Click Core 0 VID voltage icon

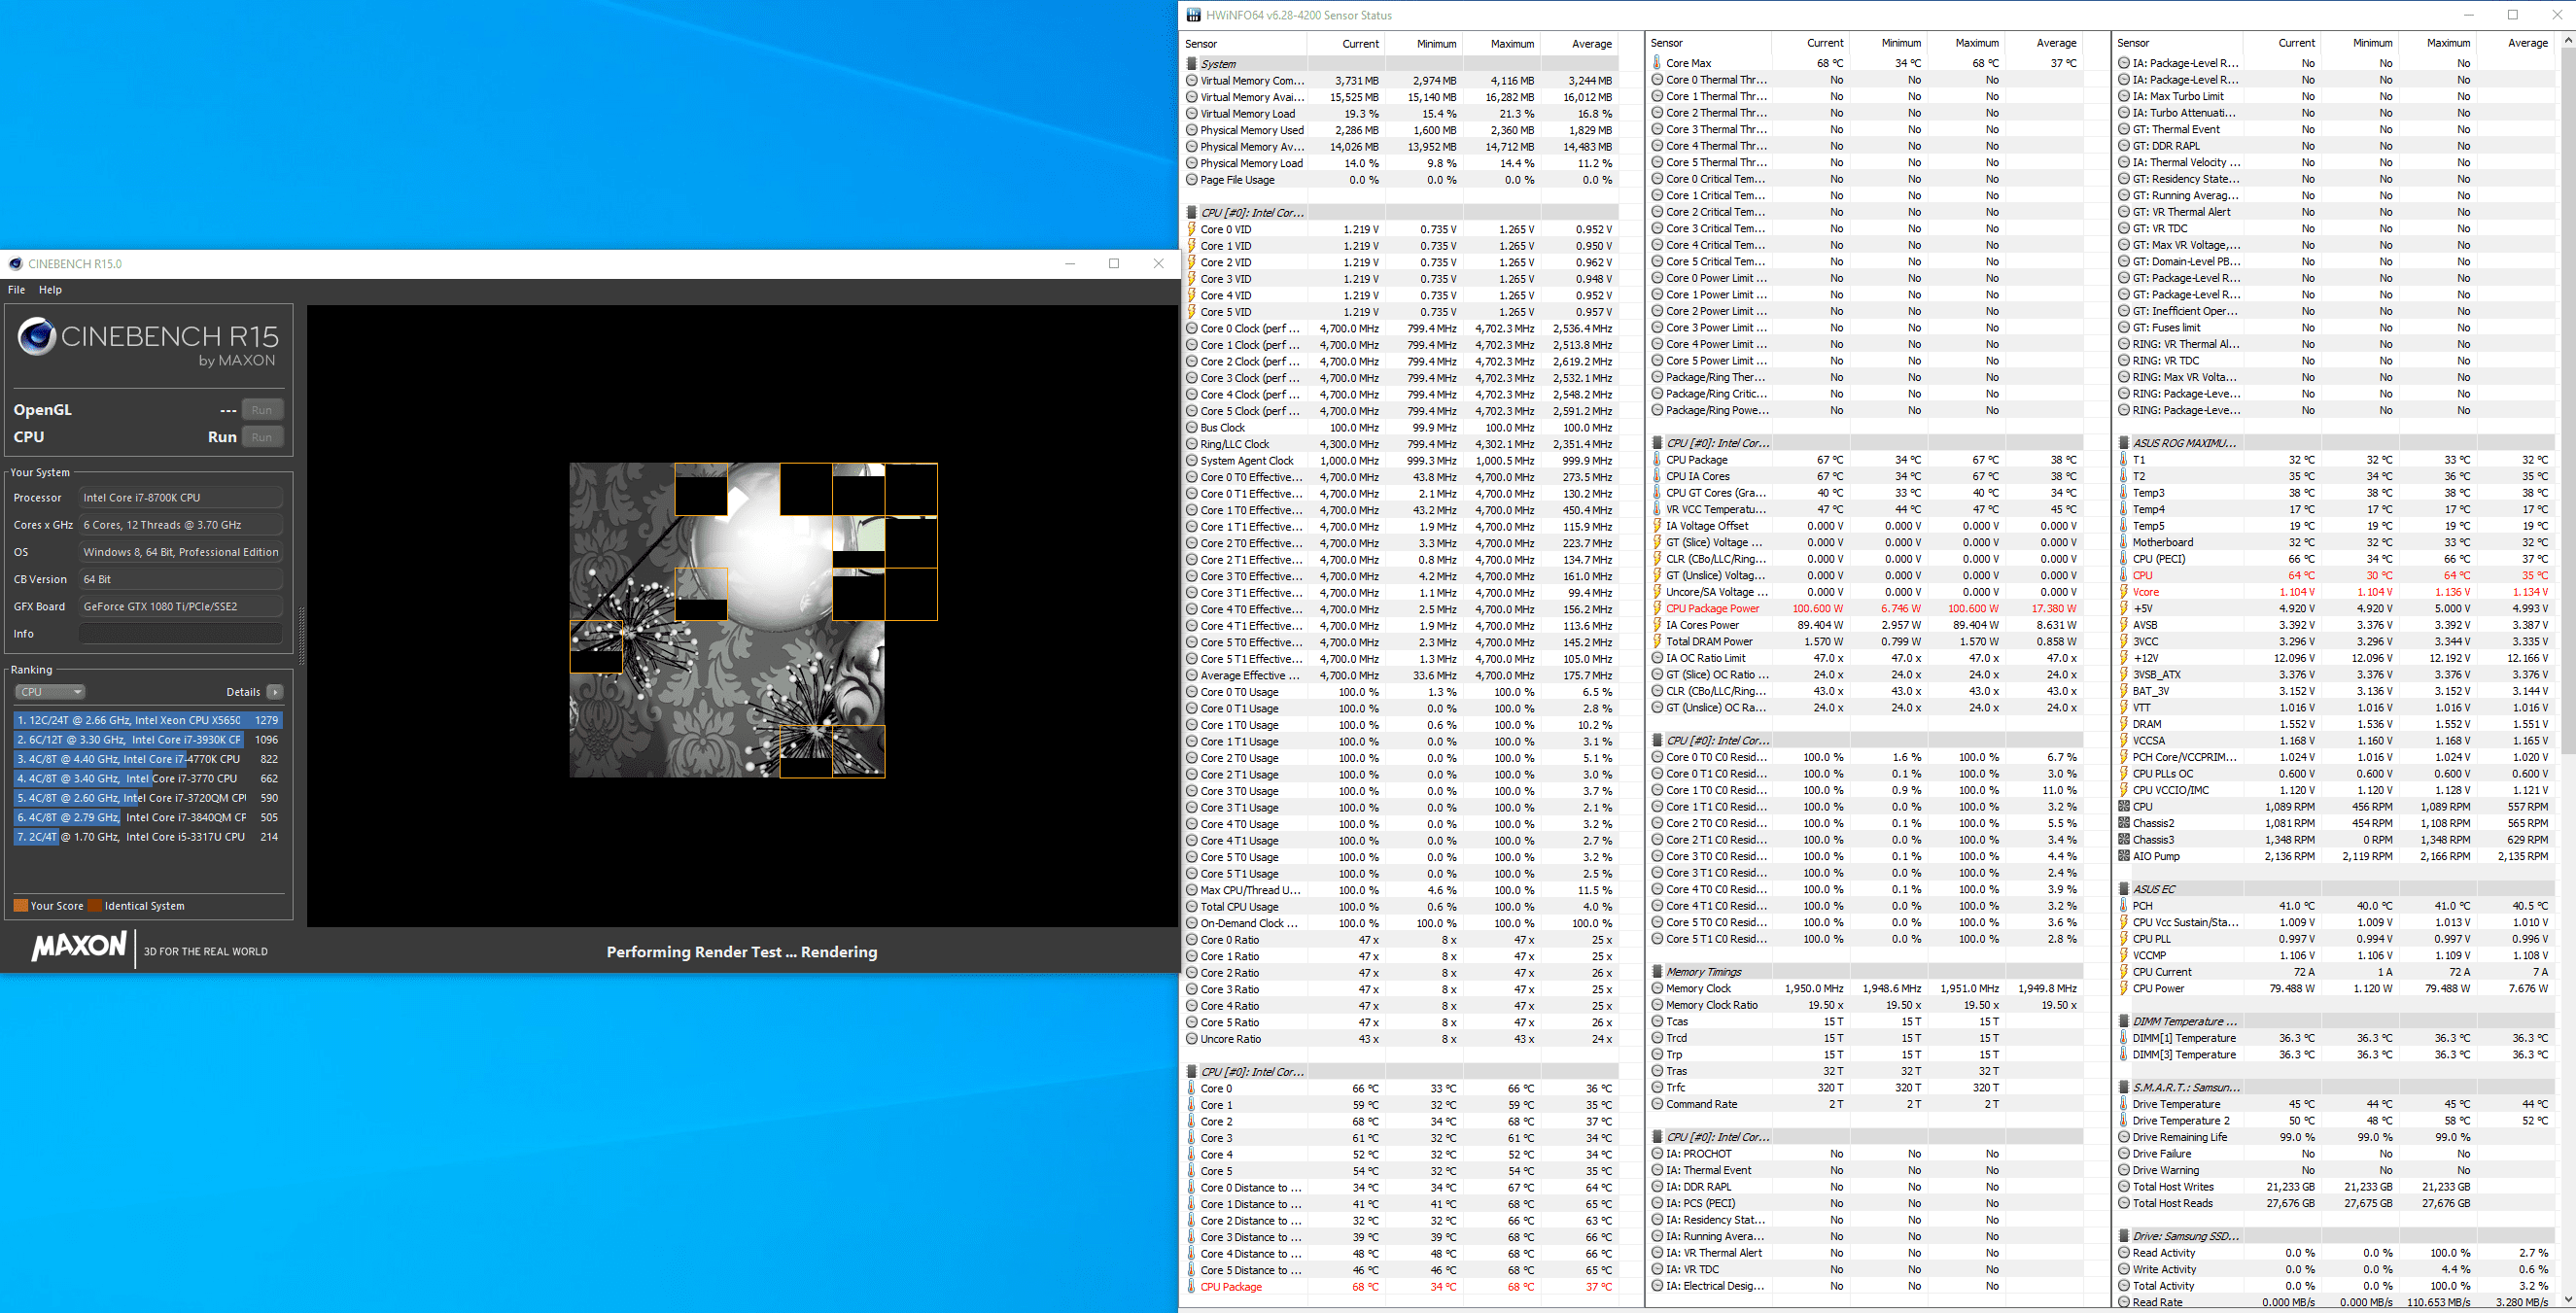tap(1192, 230)
